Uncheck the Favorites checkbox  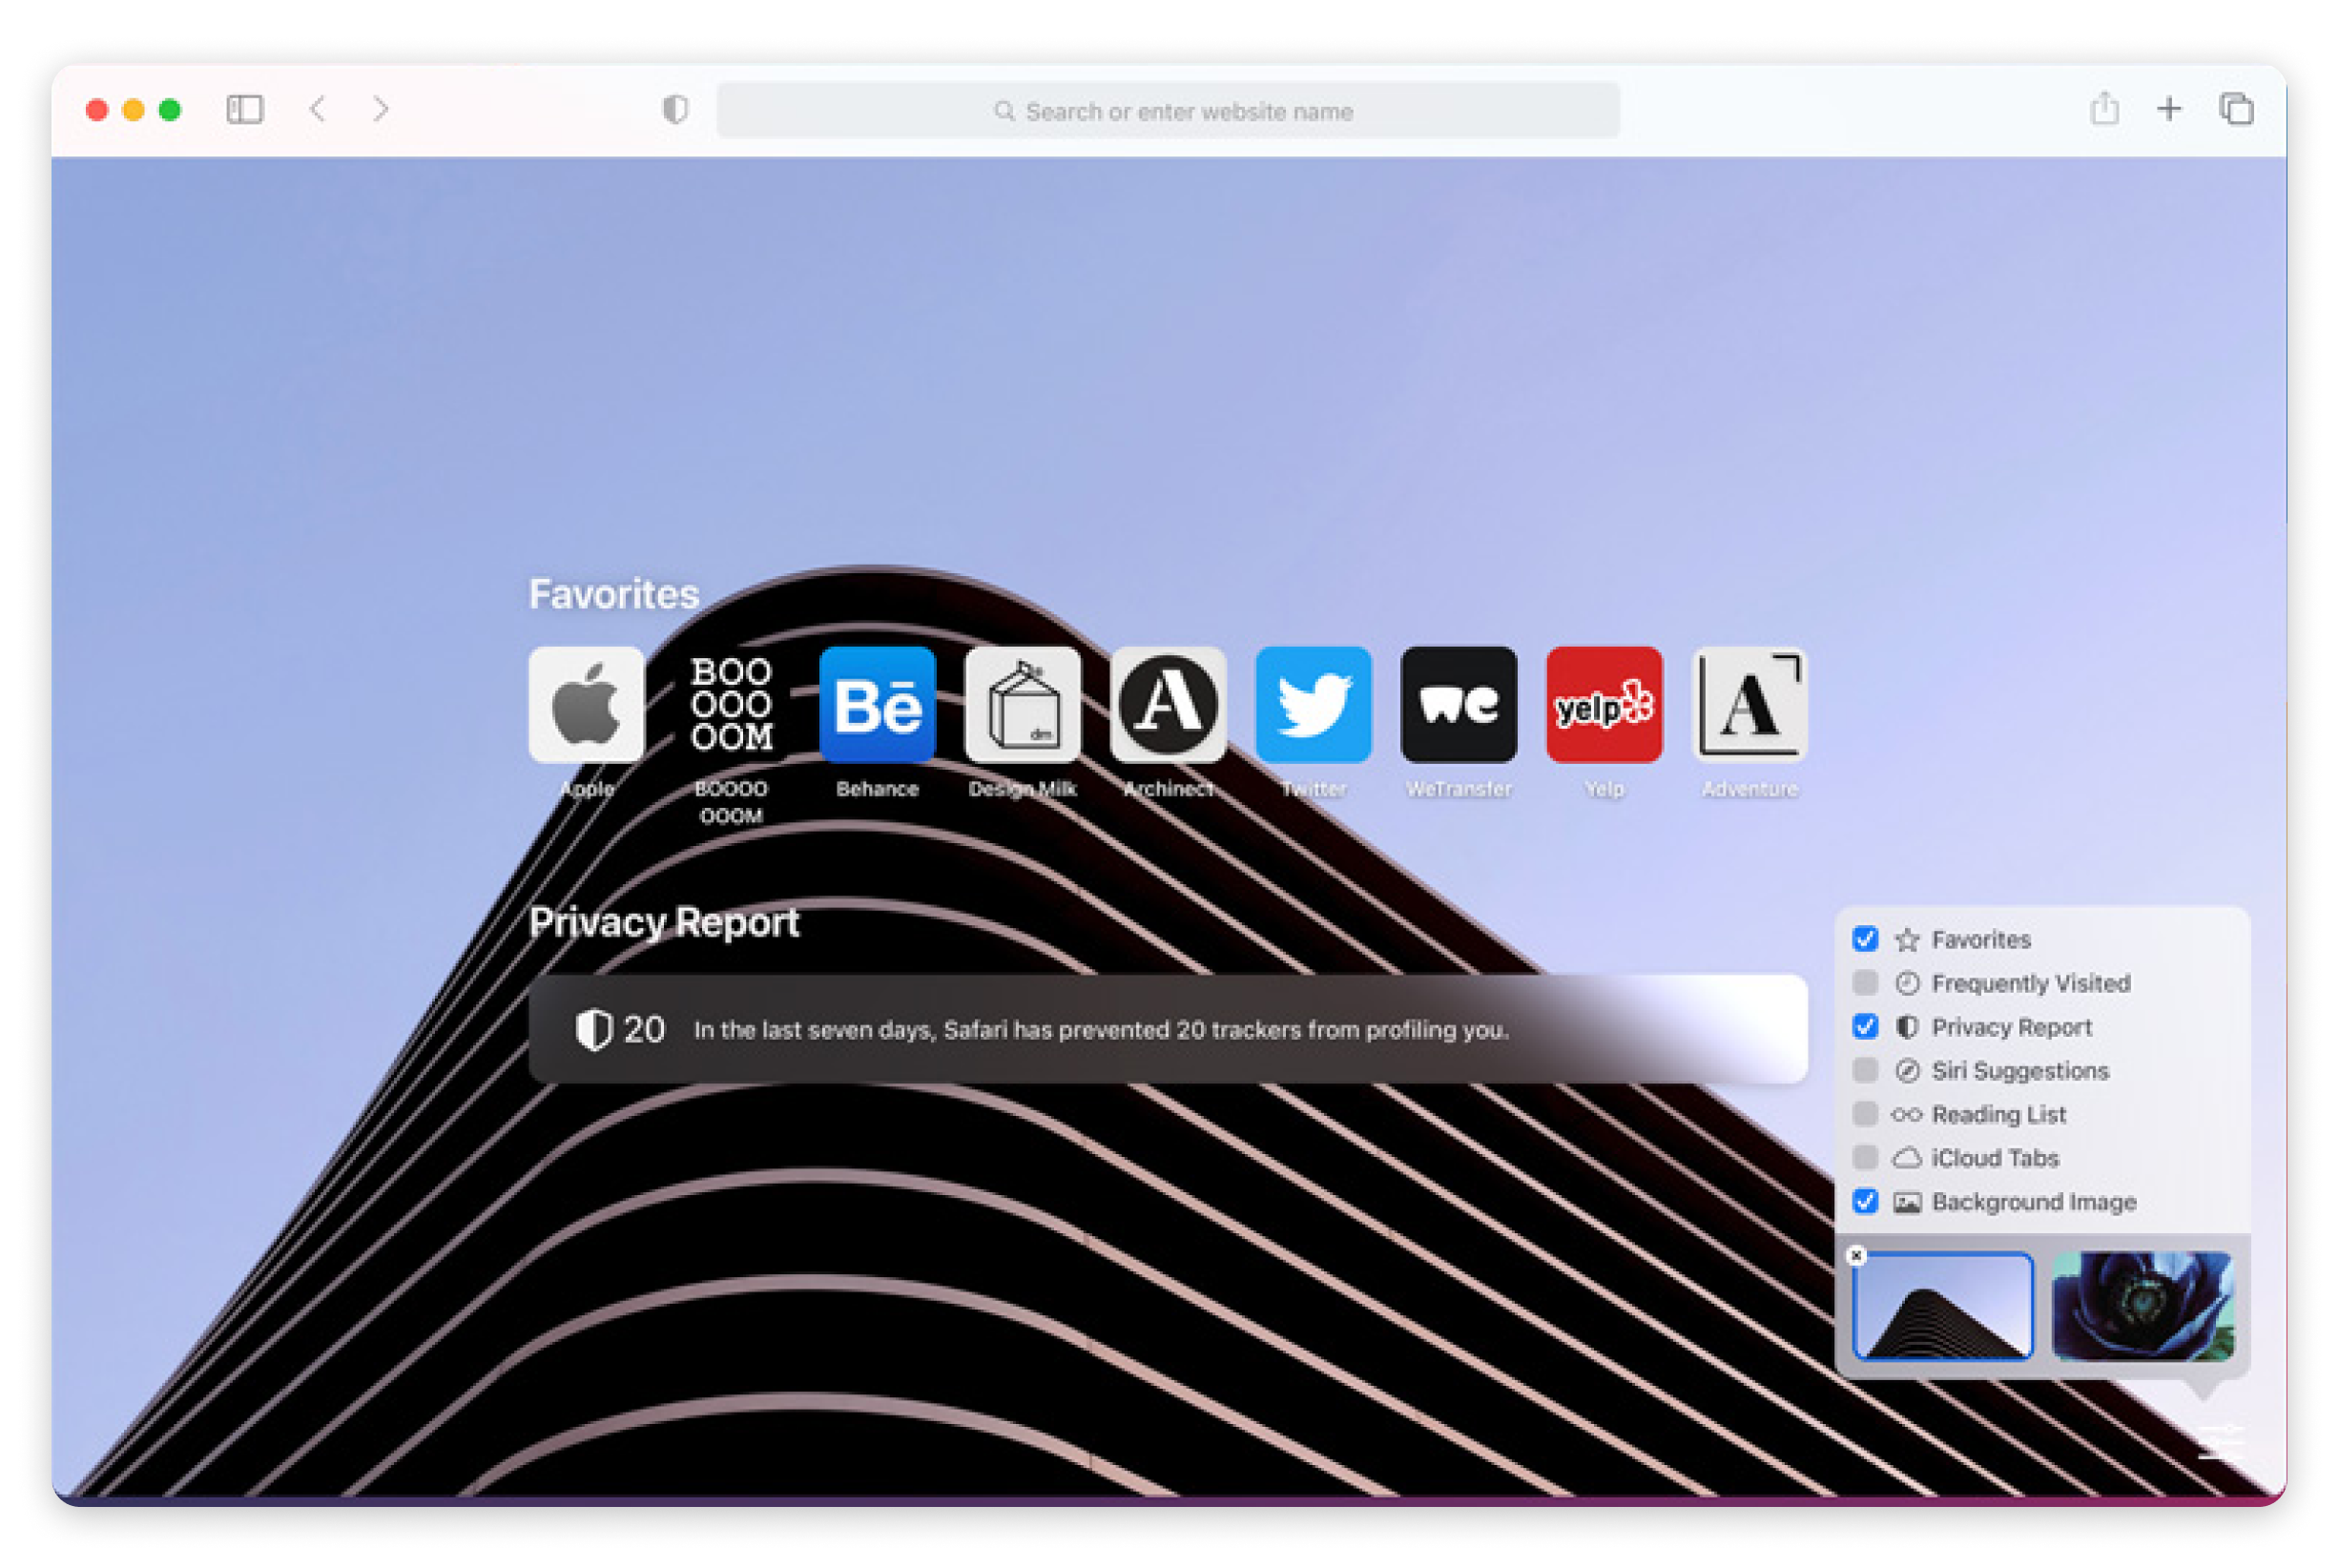pos(1865,939)
